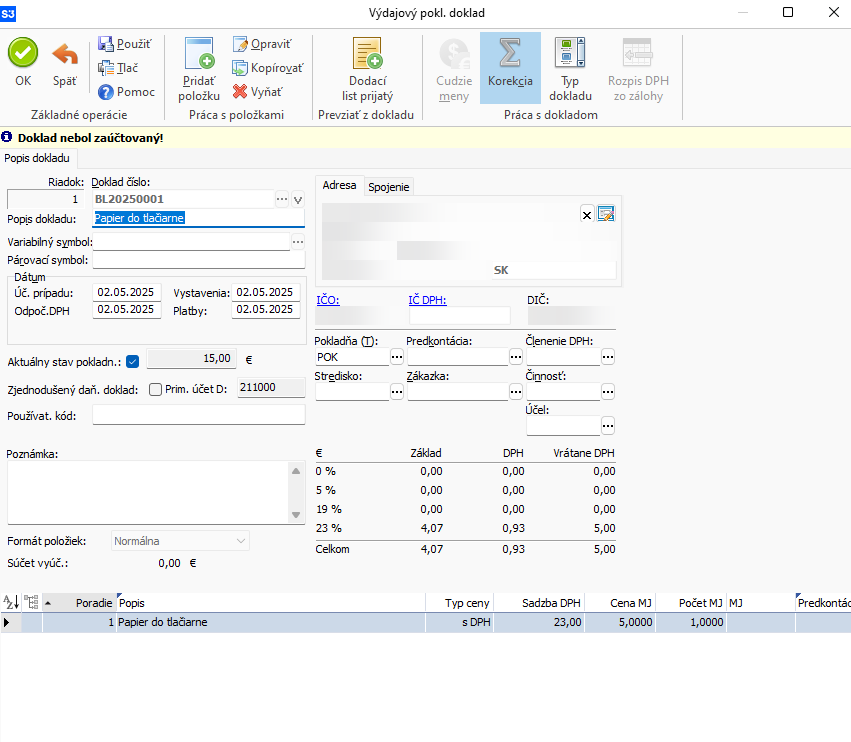The width and height of the screenshot is (851, 742).
Task: Open Činnosť lookup ellipsis button
Action: coord(608,392)
